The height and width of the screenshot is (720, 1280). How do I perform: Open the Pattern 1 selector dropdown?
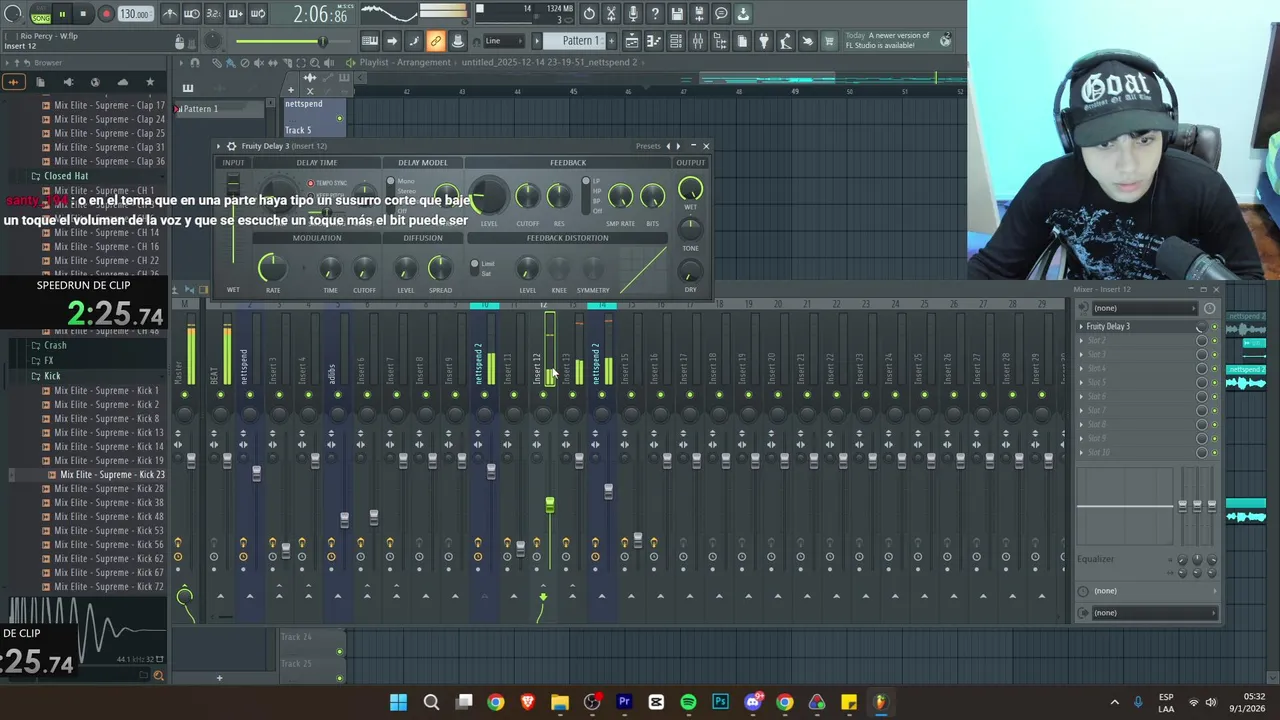[x=576, y=41]
